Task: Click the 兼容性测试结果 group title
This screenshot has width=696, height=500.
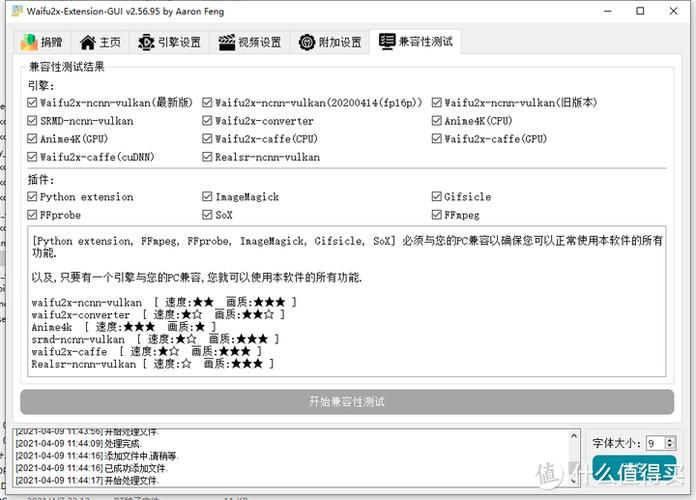Action: coord(67,67)
